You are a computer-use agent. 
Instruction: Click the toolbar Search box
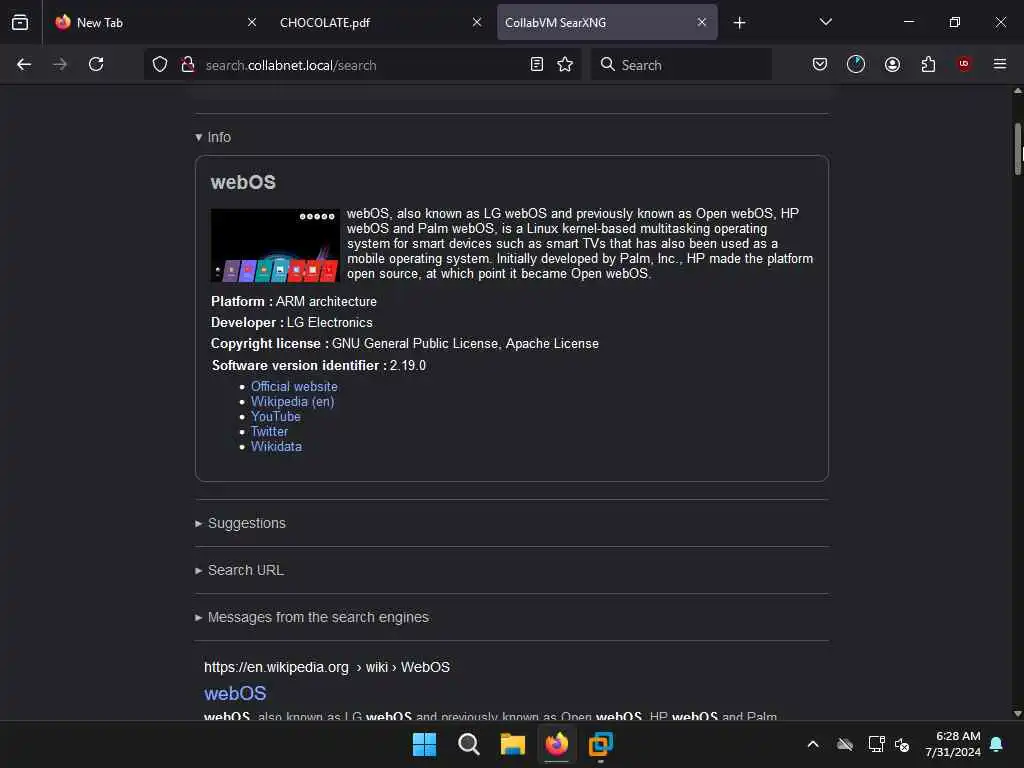681,65
